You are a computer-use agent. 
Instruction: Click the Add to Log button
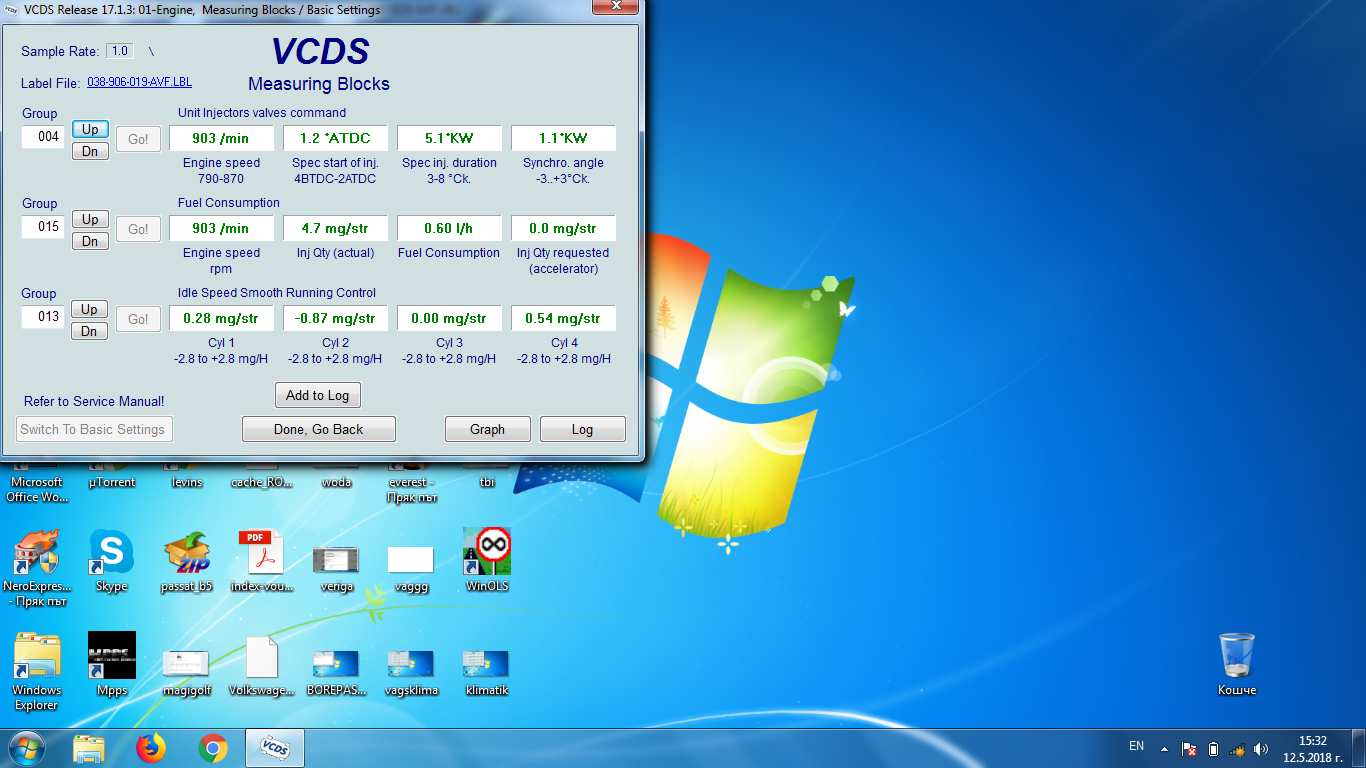click(317, 395)
